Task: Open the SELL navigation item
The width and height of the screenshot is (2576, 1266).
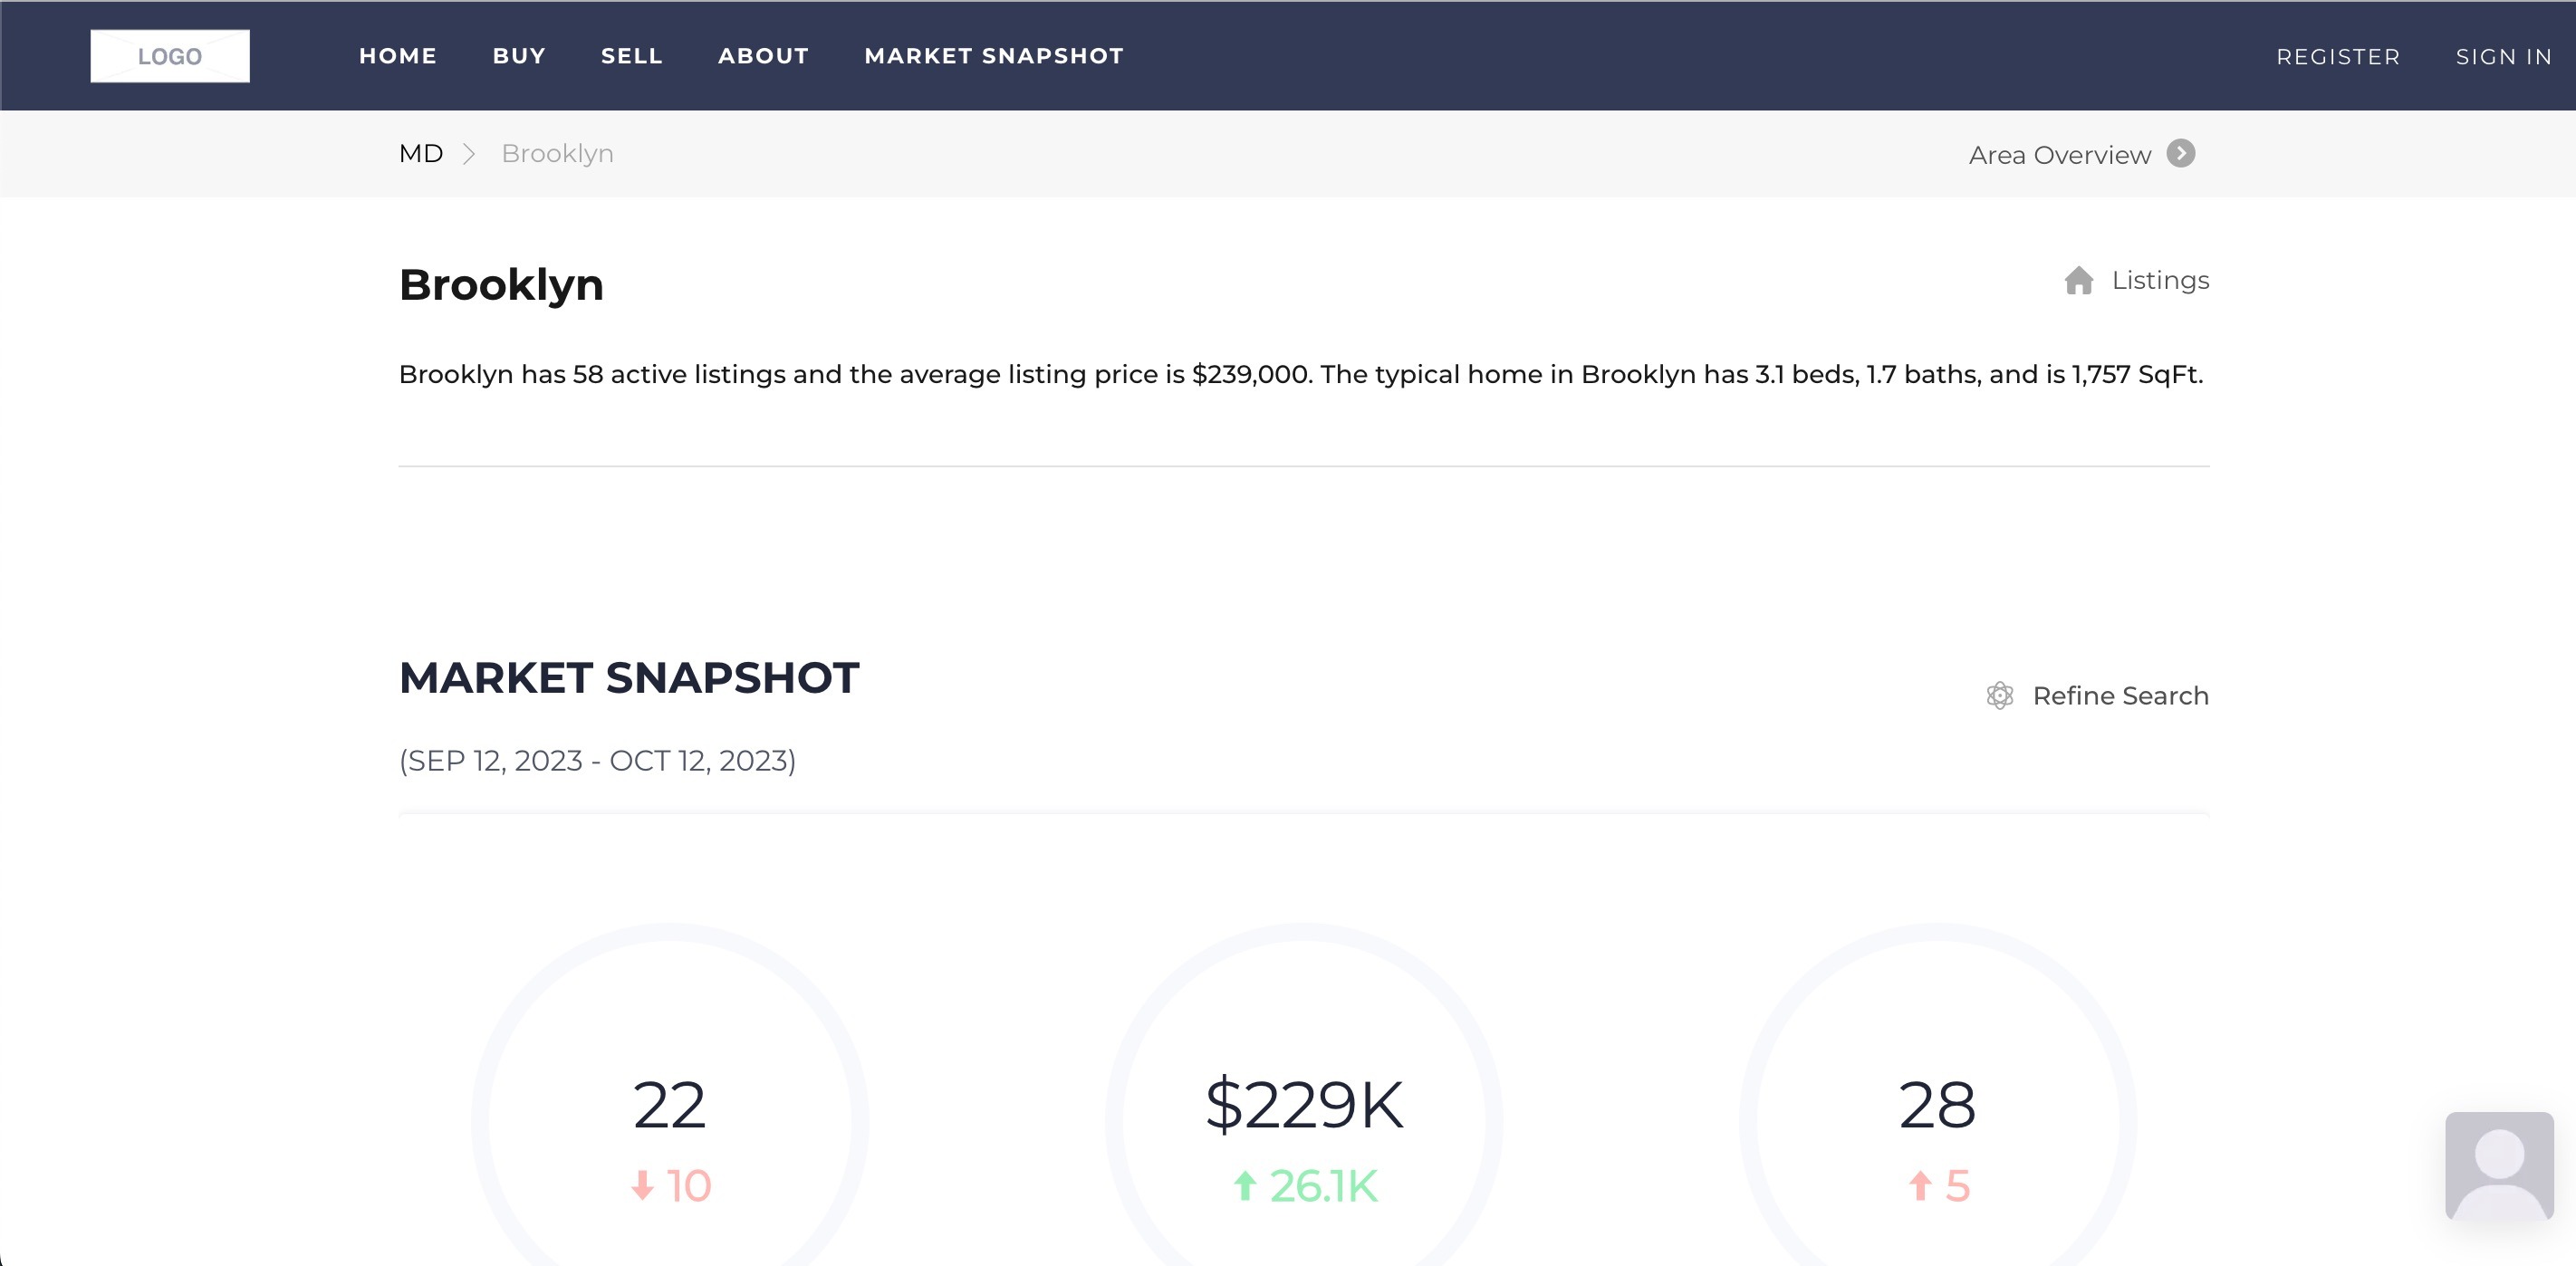Action: tap(632, 56)
